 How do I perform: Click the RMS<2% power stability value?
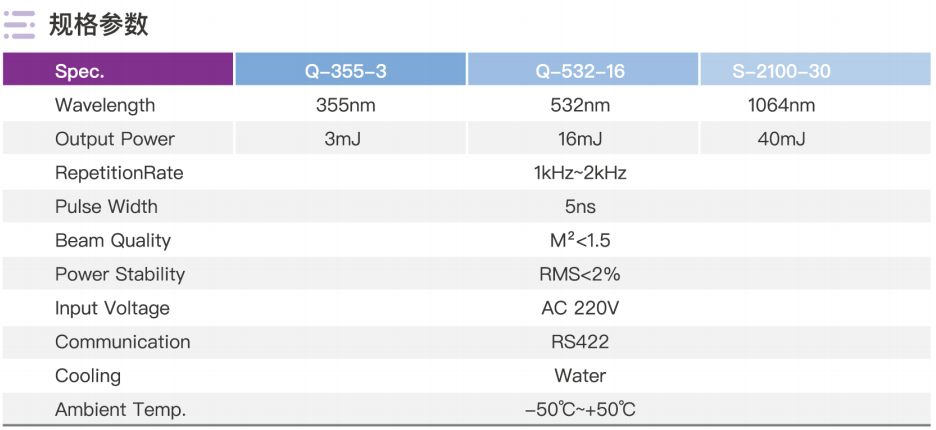[580, 274]
